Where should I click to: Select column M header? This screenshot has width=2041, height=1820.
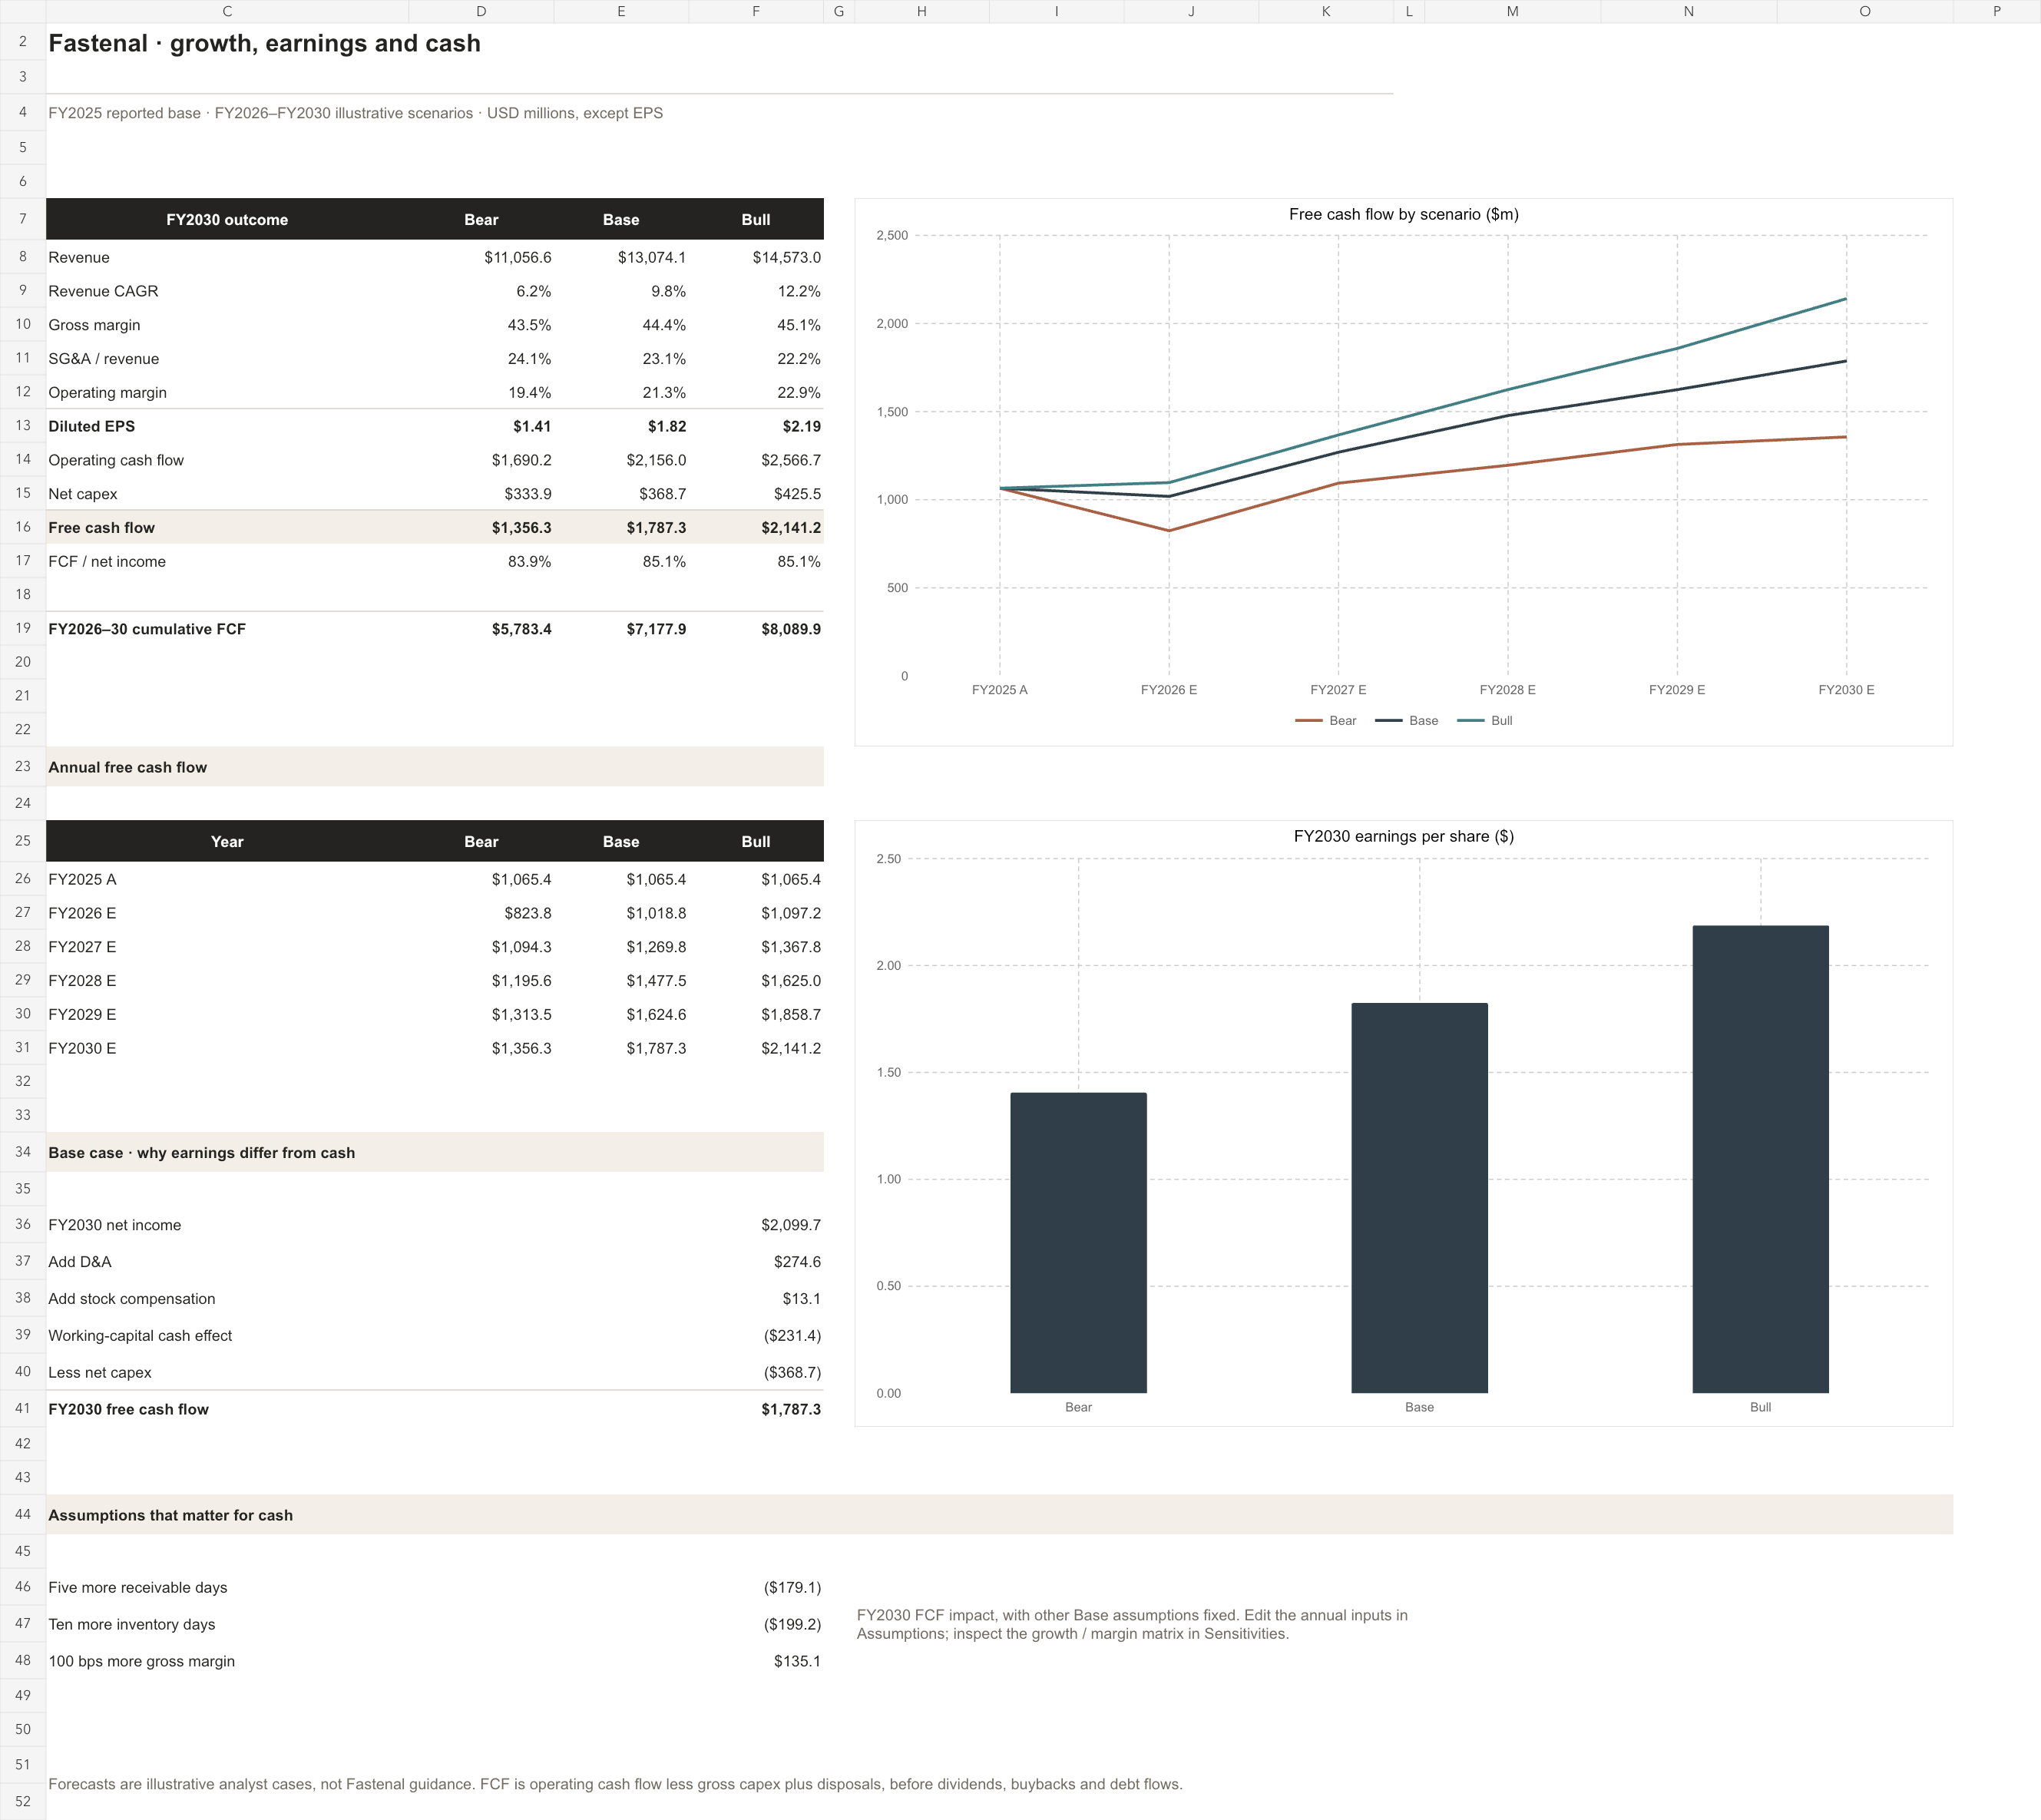point(1512,11)
